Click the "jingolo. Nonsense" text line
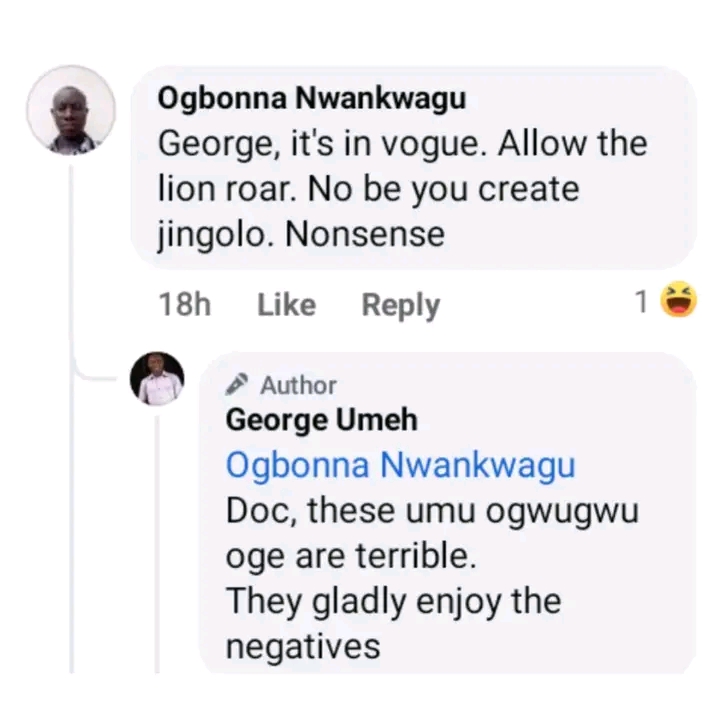This screenshot has width=720, height=720. point(301,235)
